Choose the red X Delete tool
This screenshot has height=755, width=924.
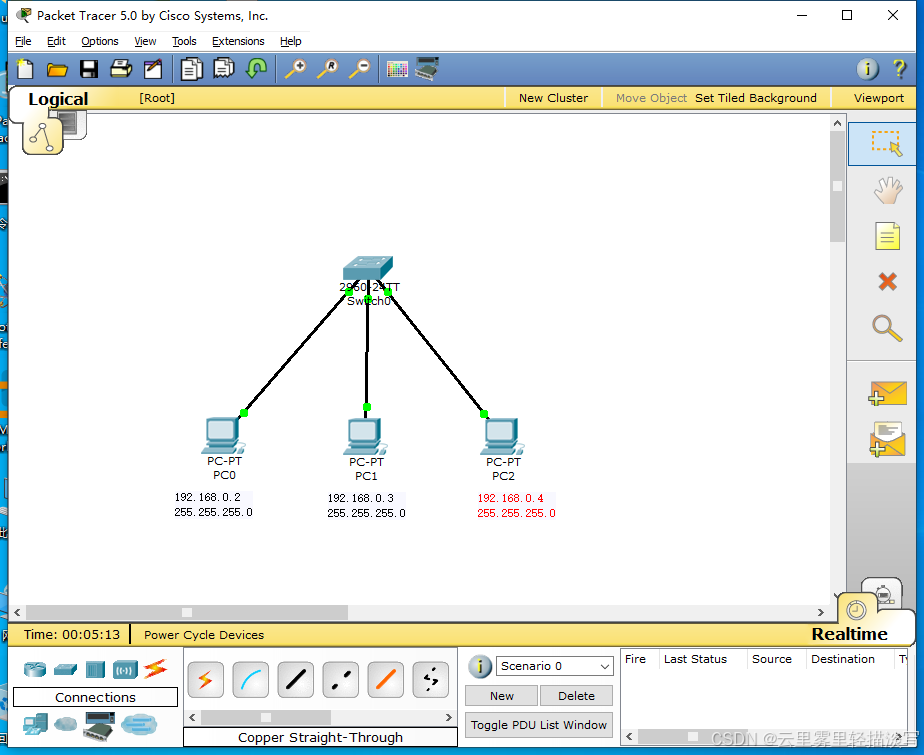tap(887, 282)
